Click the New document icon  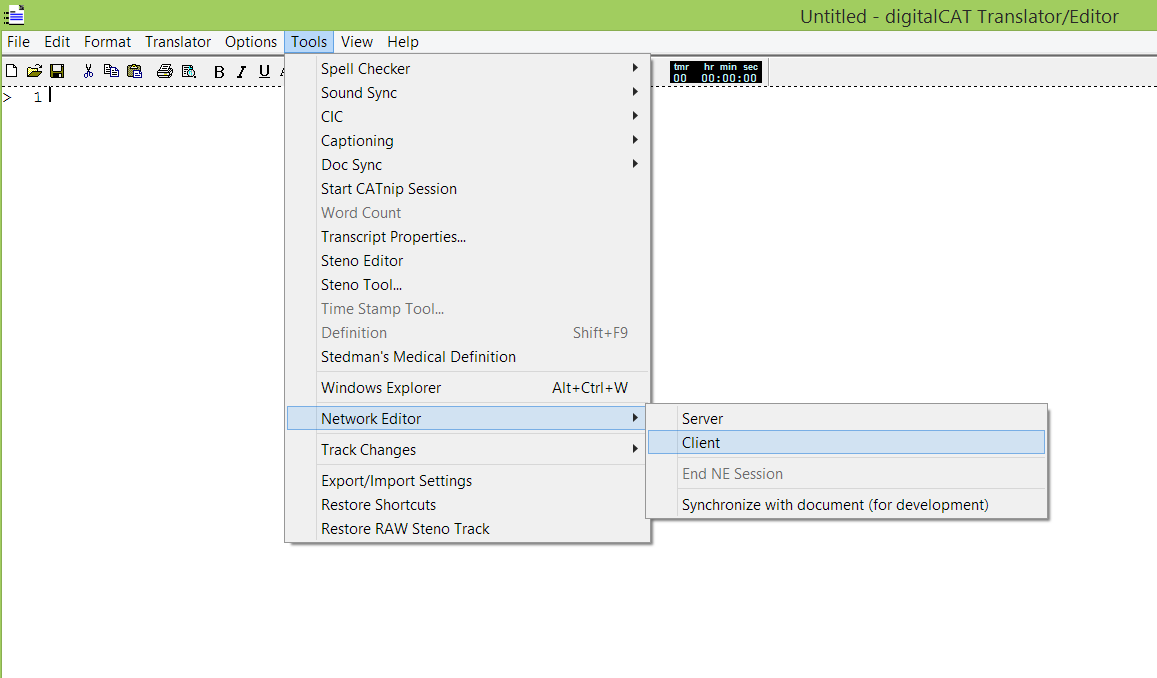coord(11,71)
